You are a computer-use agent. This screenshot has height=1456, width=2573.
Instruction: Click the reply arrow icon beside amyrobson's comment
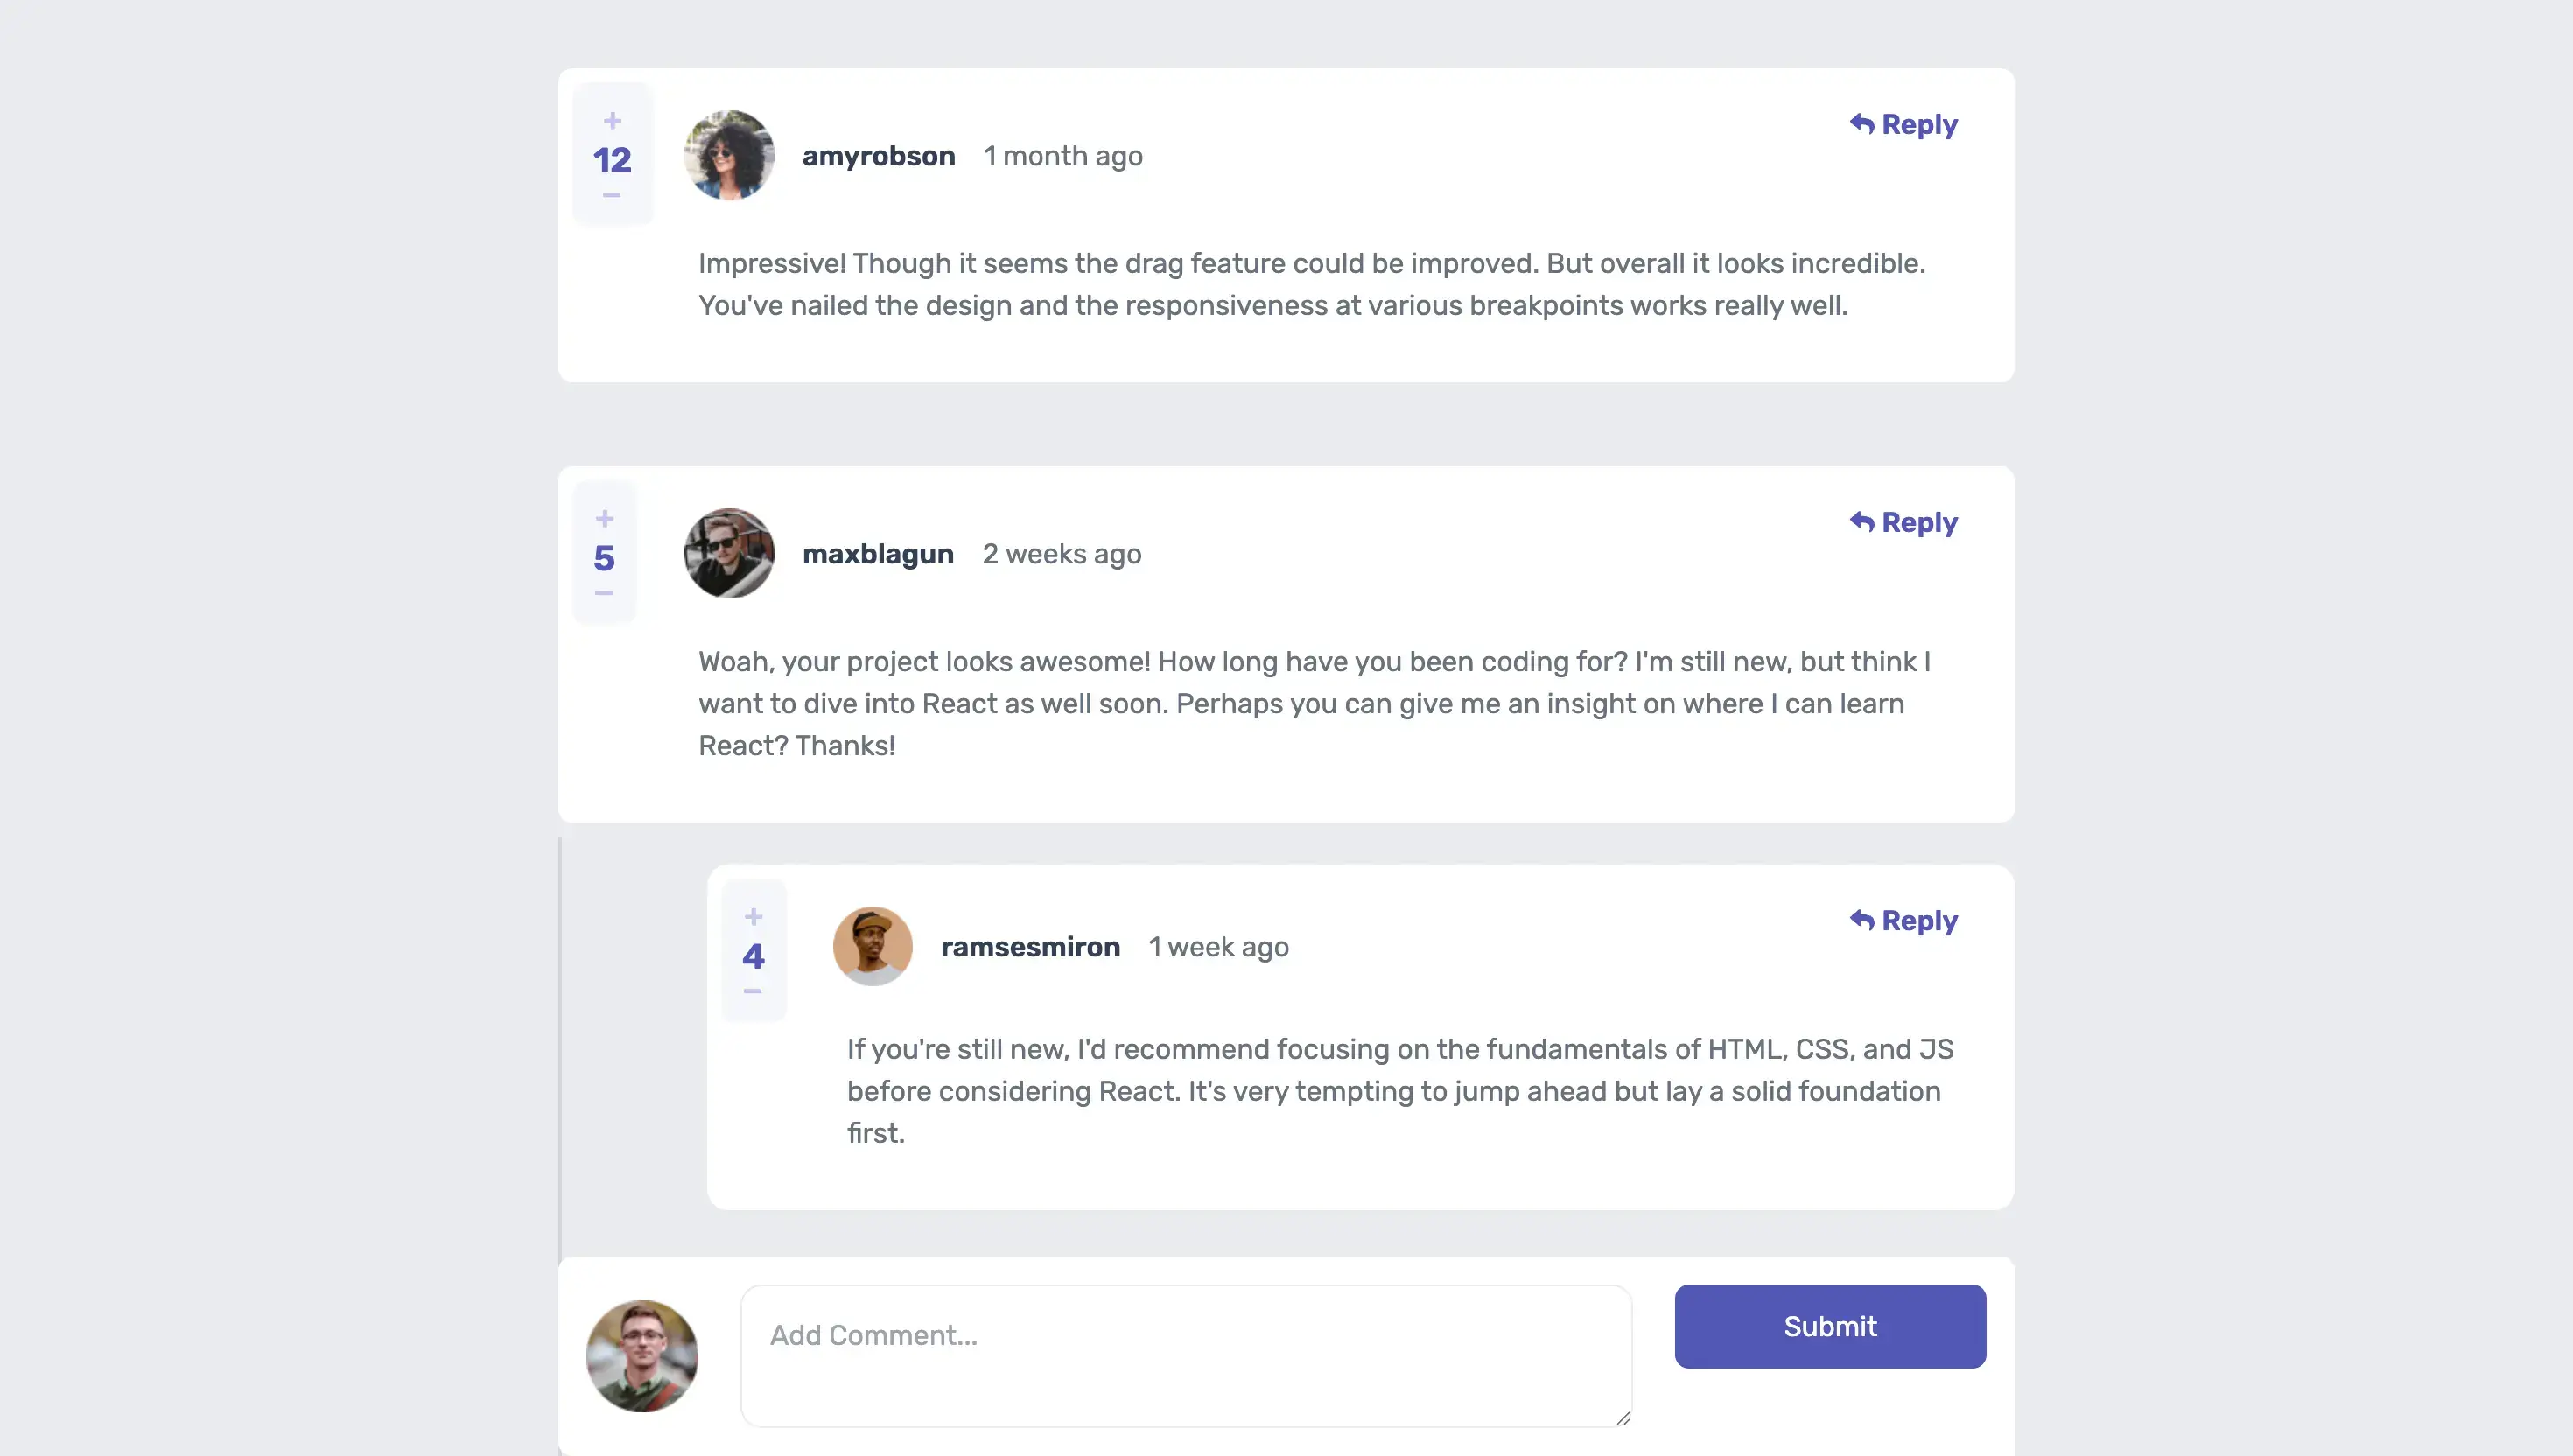pos(1862,123)
